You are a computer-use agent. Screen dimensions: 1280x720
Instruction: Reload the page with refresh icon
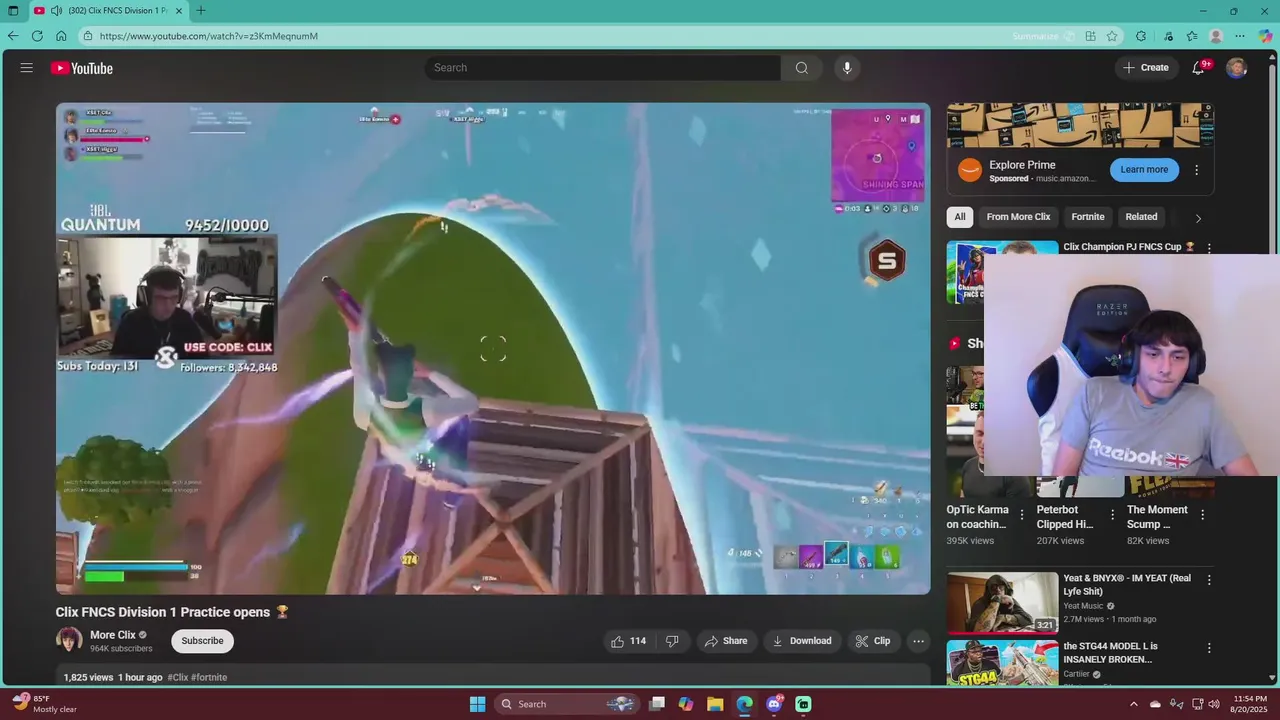click(37, 36)
